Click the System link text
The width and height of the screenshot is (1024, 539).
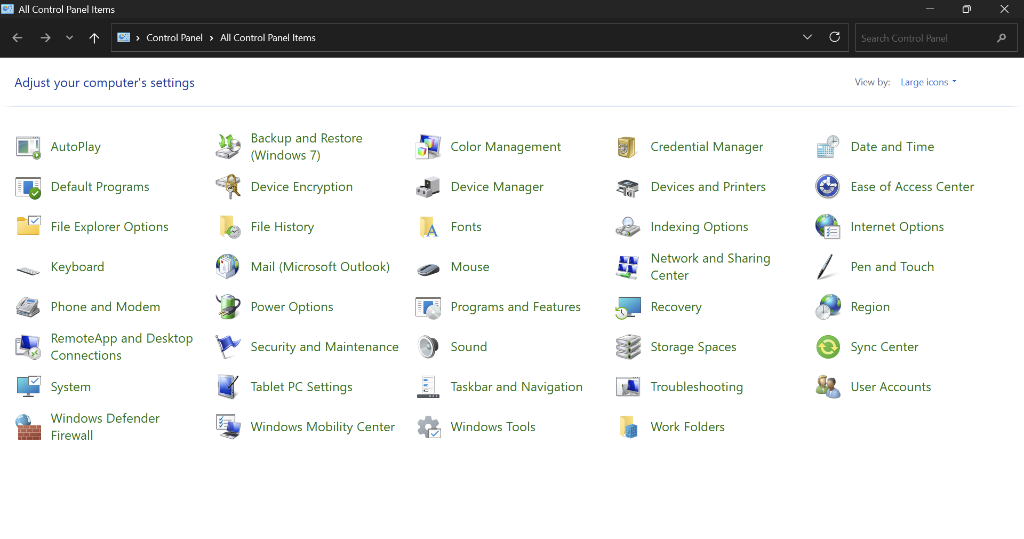71,387
